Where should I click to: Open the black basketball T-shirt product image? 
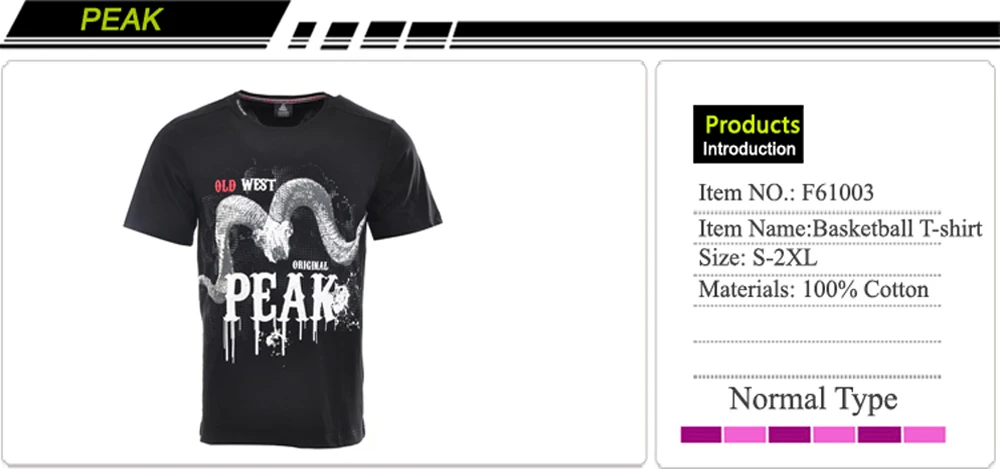pos(283,268)
